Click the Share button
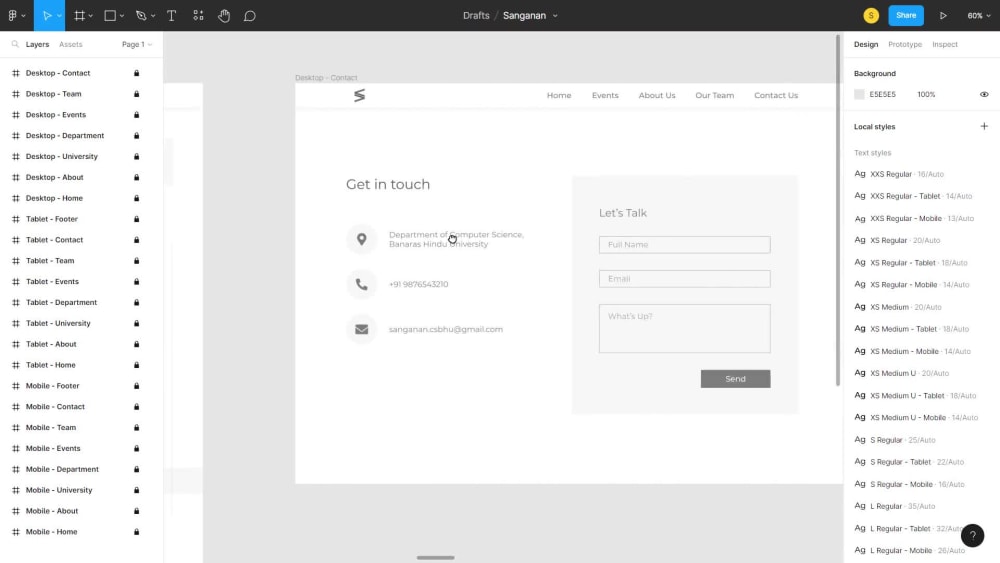This screenshot has width=1000, height=563. pos(906,15)
